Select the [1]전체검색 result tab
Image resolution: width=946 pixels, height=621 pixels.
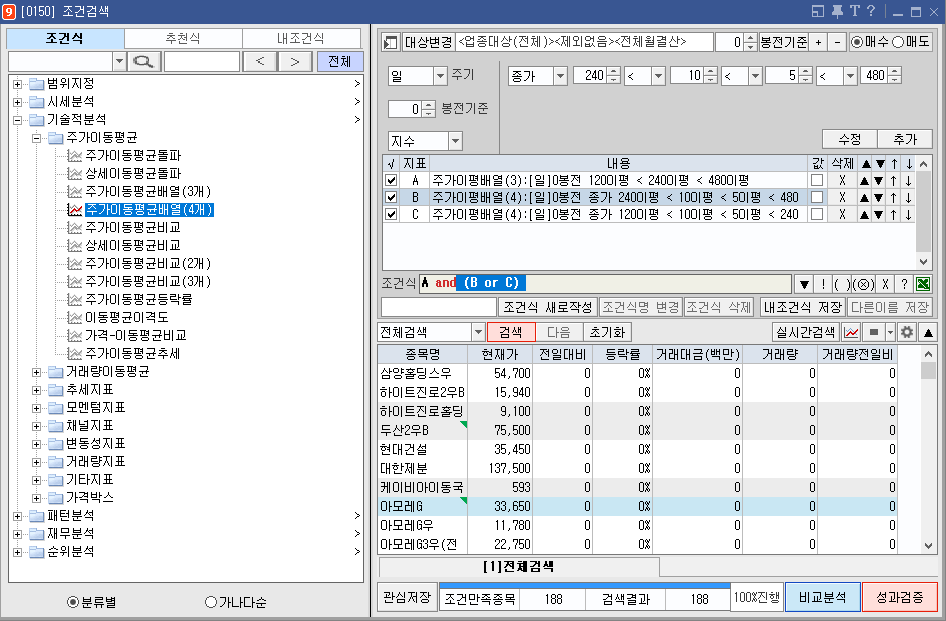519,567
